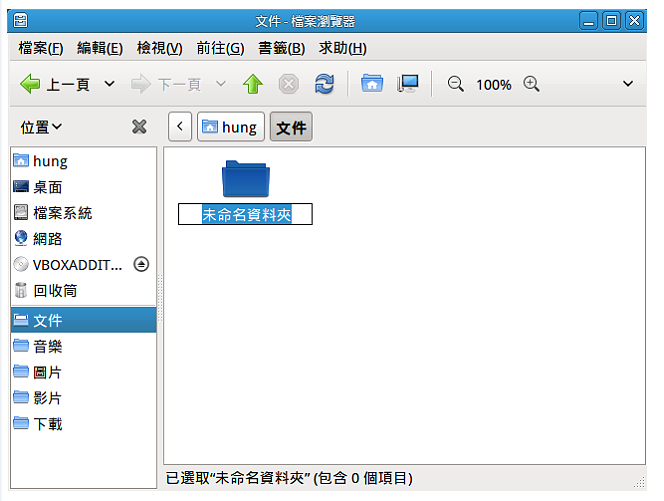Zoom in with the magnifier plus icon

531,84
